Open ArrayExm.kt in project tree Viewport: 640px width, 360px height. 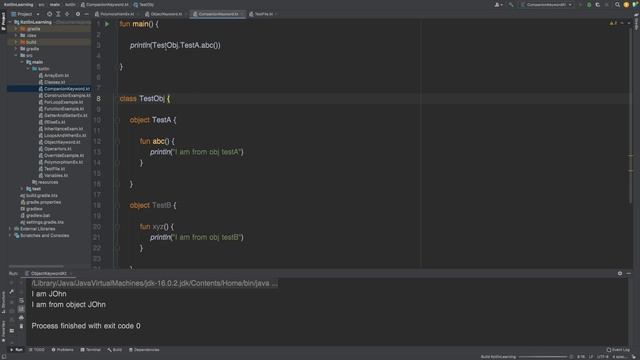[x=56, y=75]
